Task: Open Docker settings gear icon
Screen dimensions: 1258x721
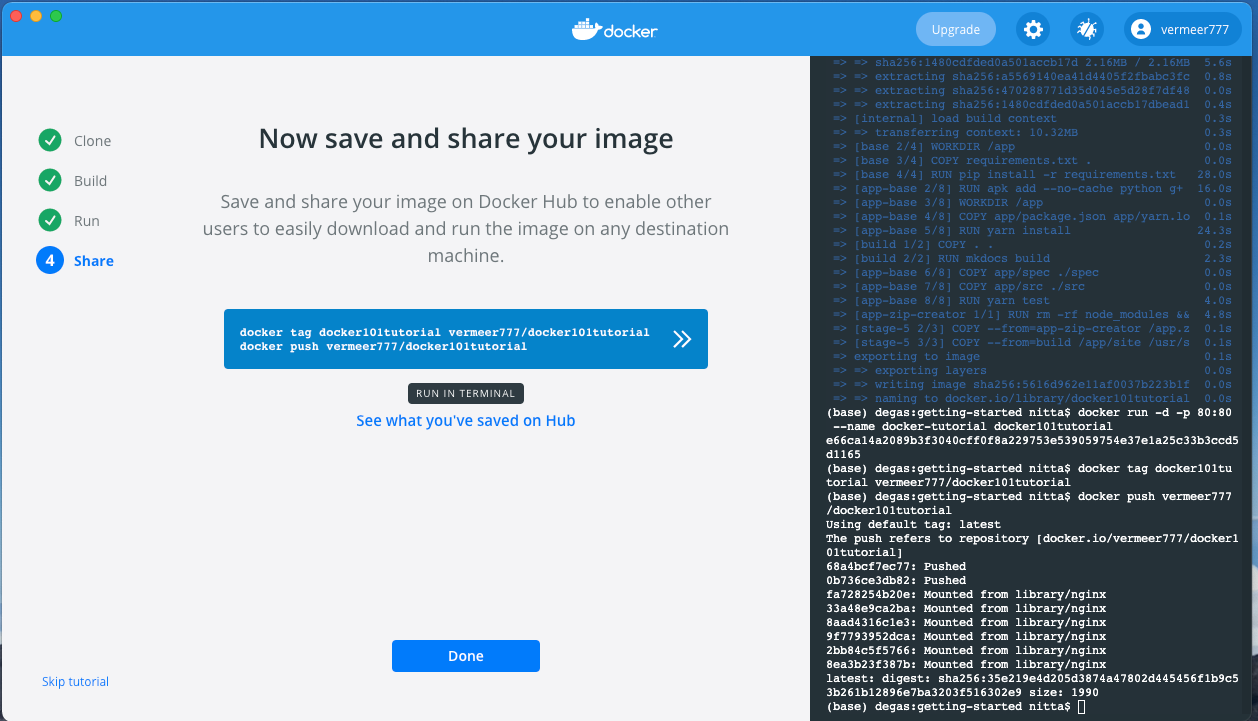Action: [1033, 30]
